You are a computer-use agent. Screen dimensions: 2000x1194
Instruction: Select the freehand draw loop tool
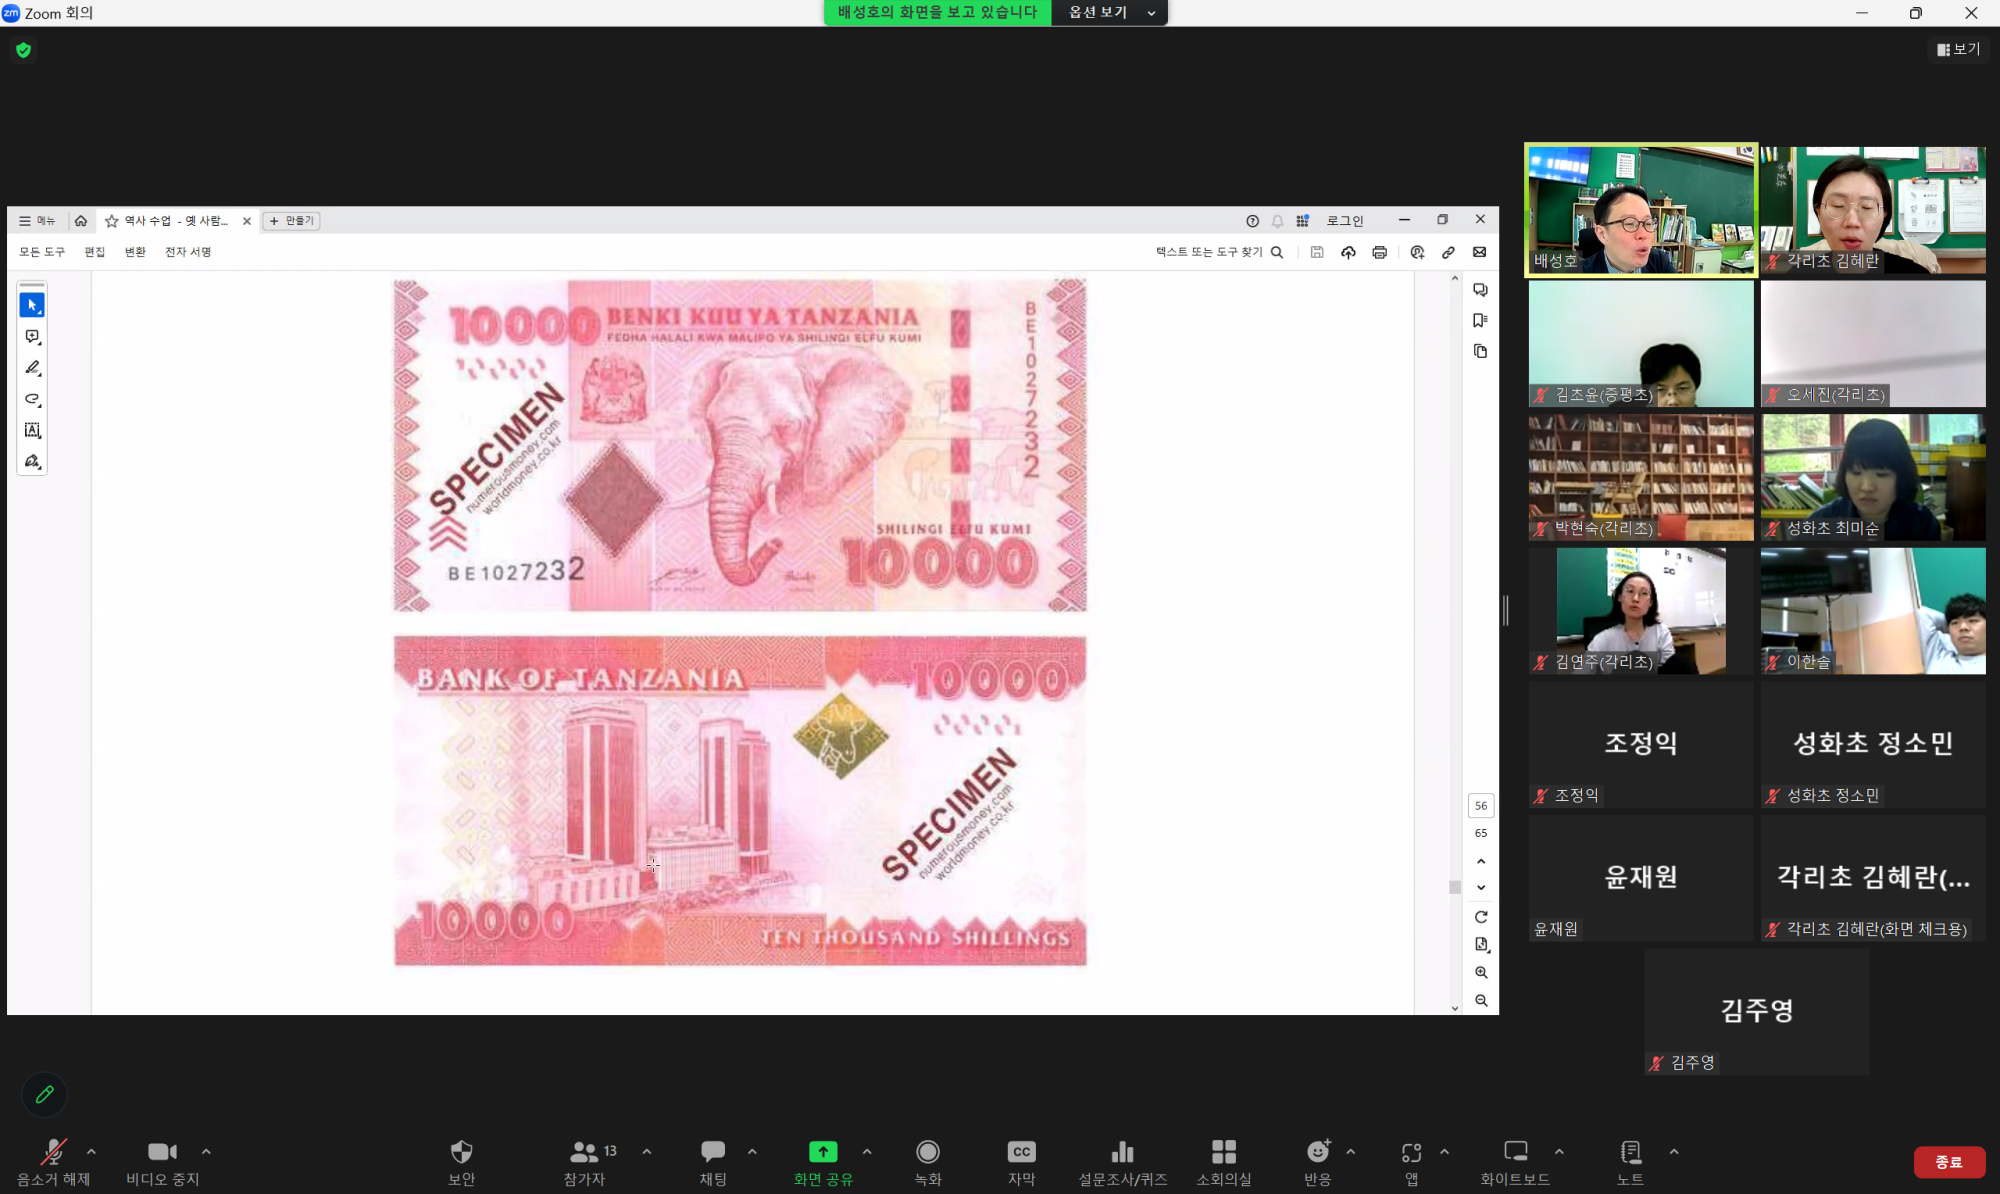click(x=32, y=399)
